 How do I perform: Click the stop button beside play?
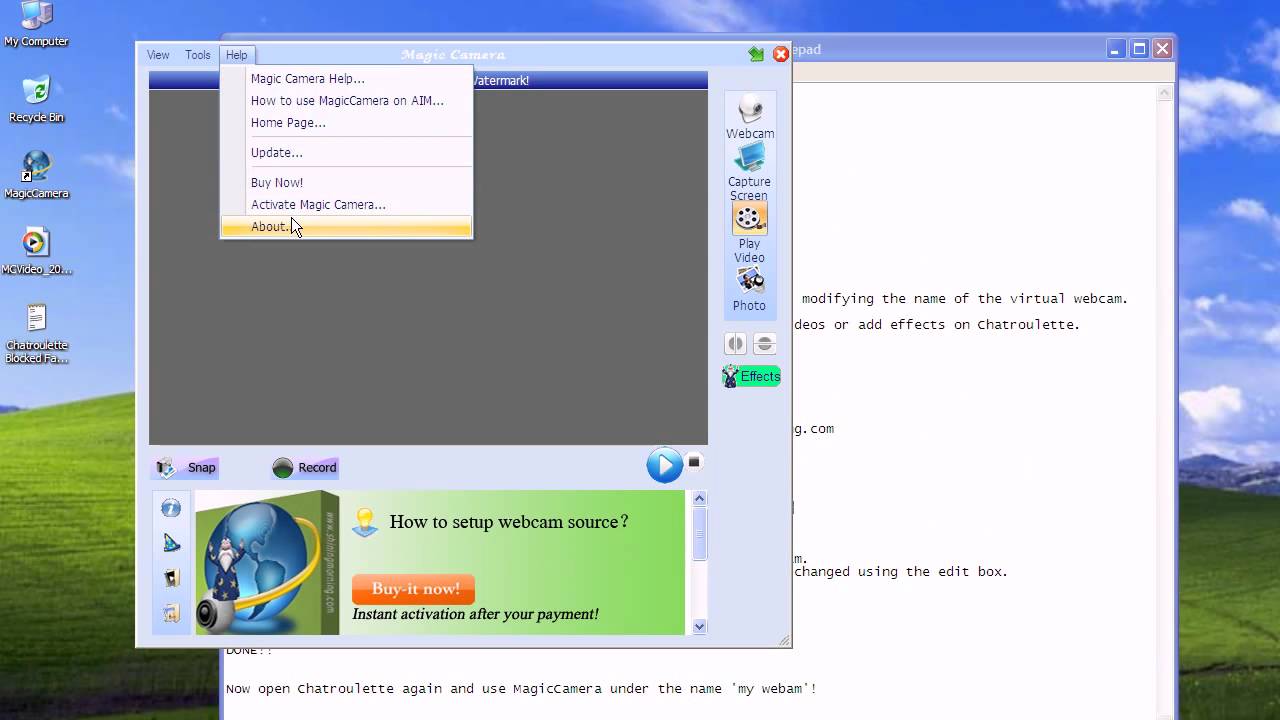tap(694, 461)
